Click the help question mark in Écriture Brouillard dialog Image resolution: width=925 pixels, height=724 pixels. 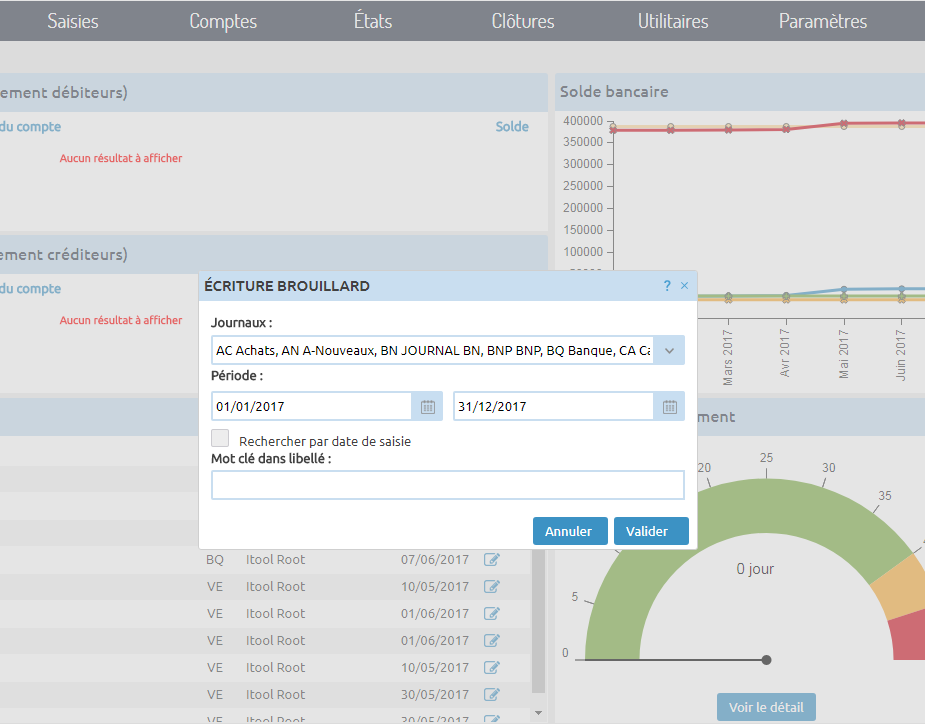point(667,286)
